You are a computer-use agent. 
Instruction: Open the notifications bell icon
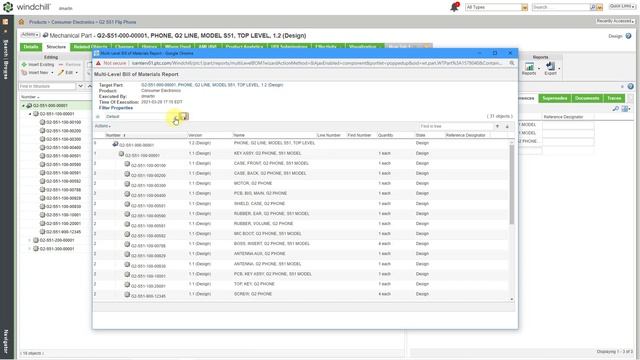coord(454,7)
